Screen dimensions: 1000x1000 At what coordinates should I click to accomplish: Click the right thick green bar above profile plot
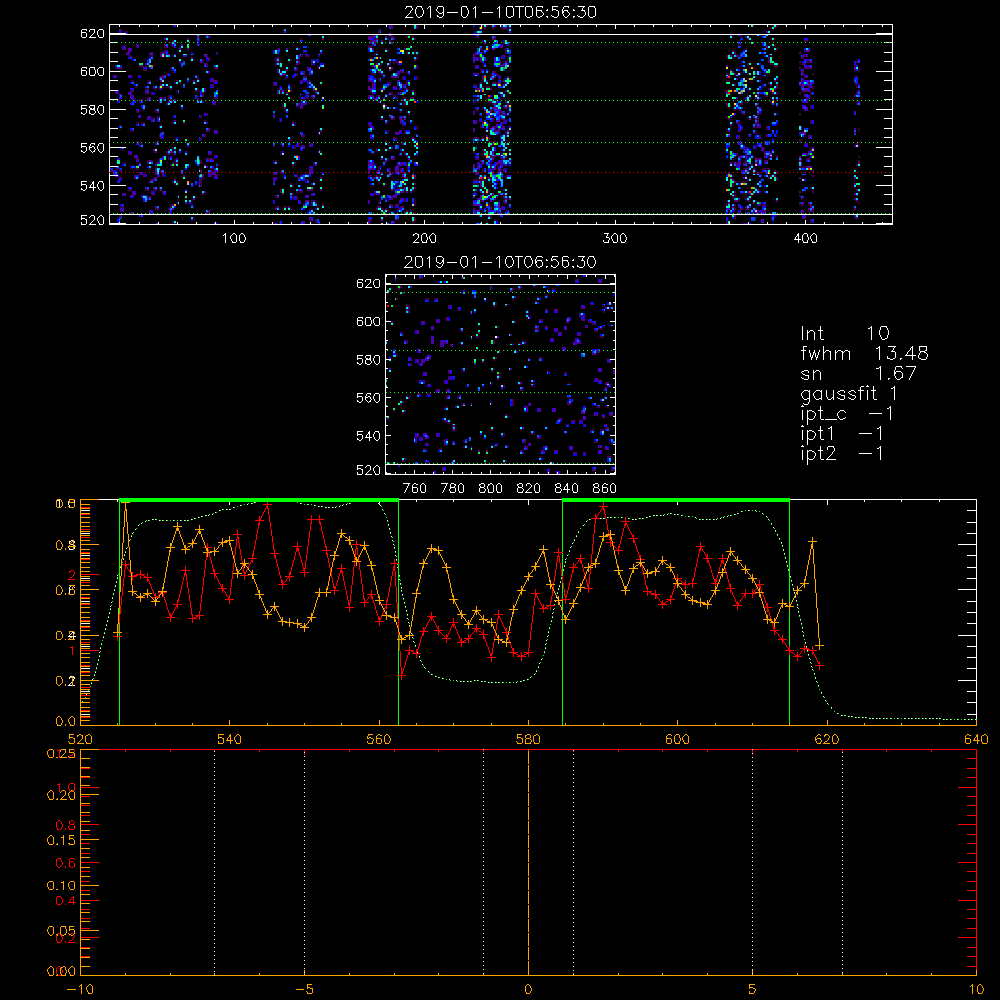click(x=676, y=500)
